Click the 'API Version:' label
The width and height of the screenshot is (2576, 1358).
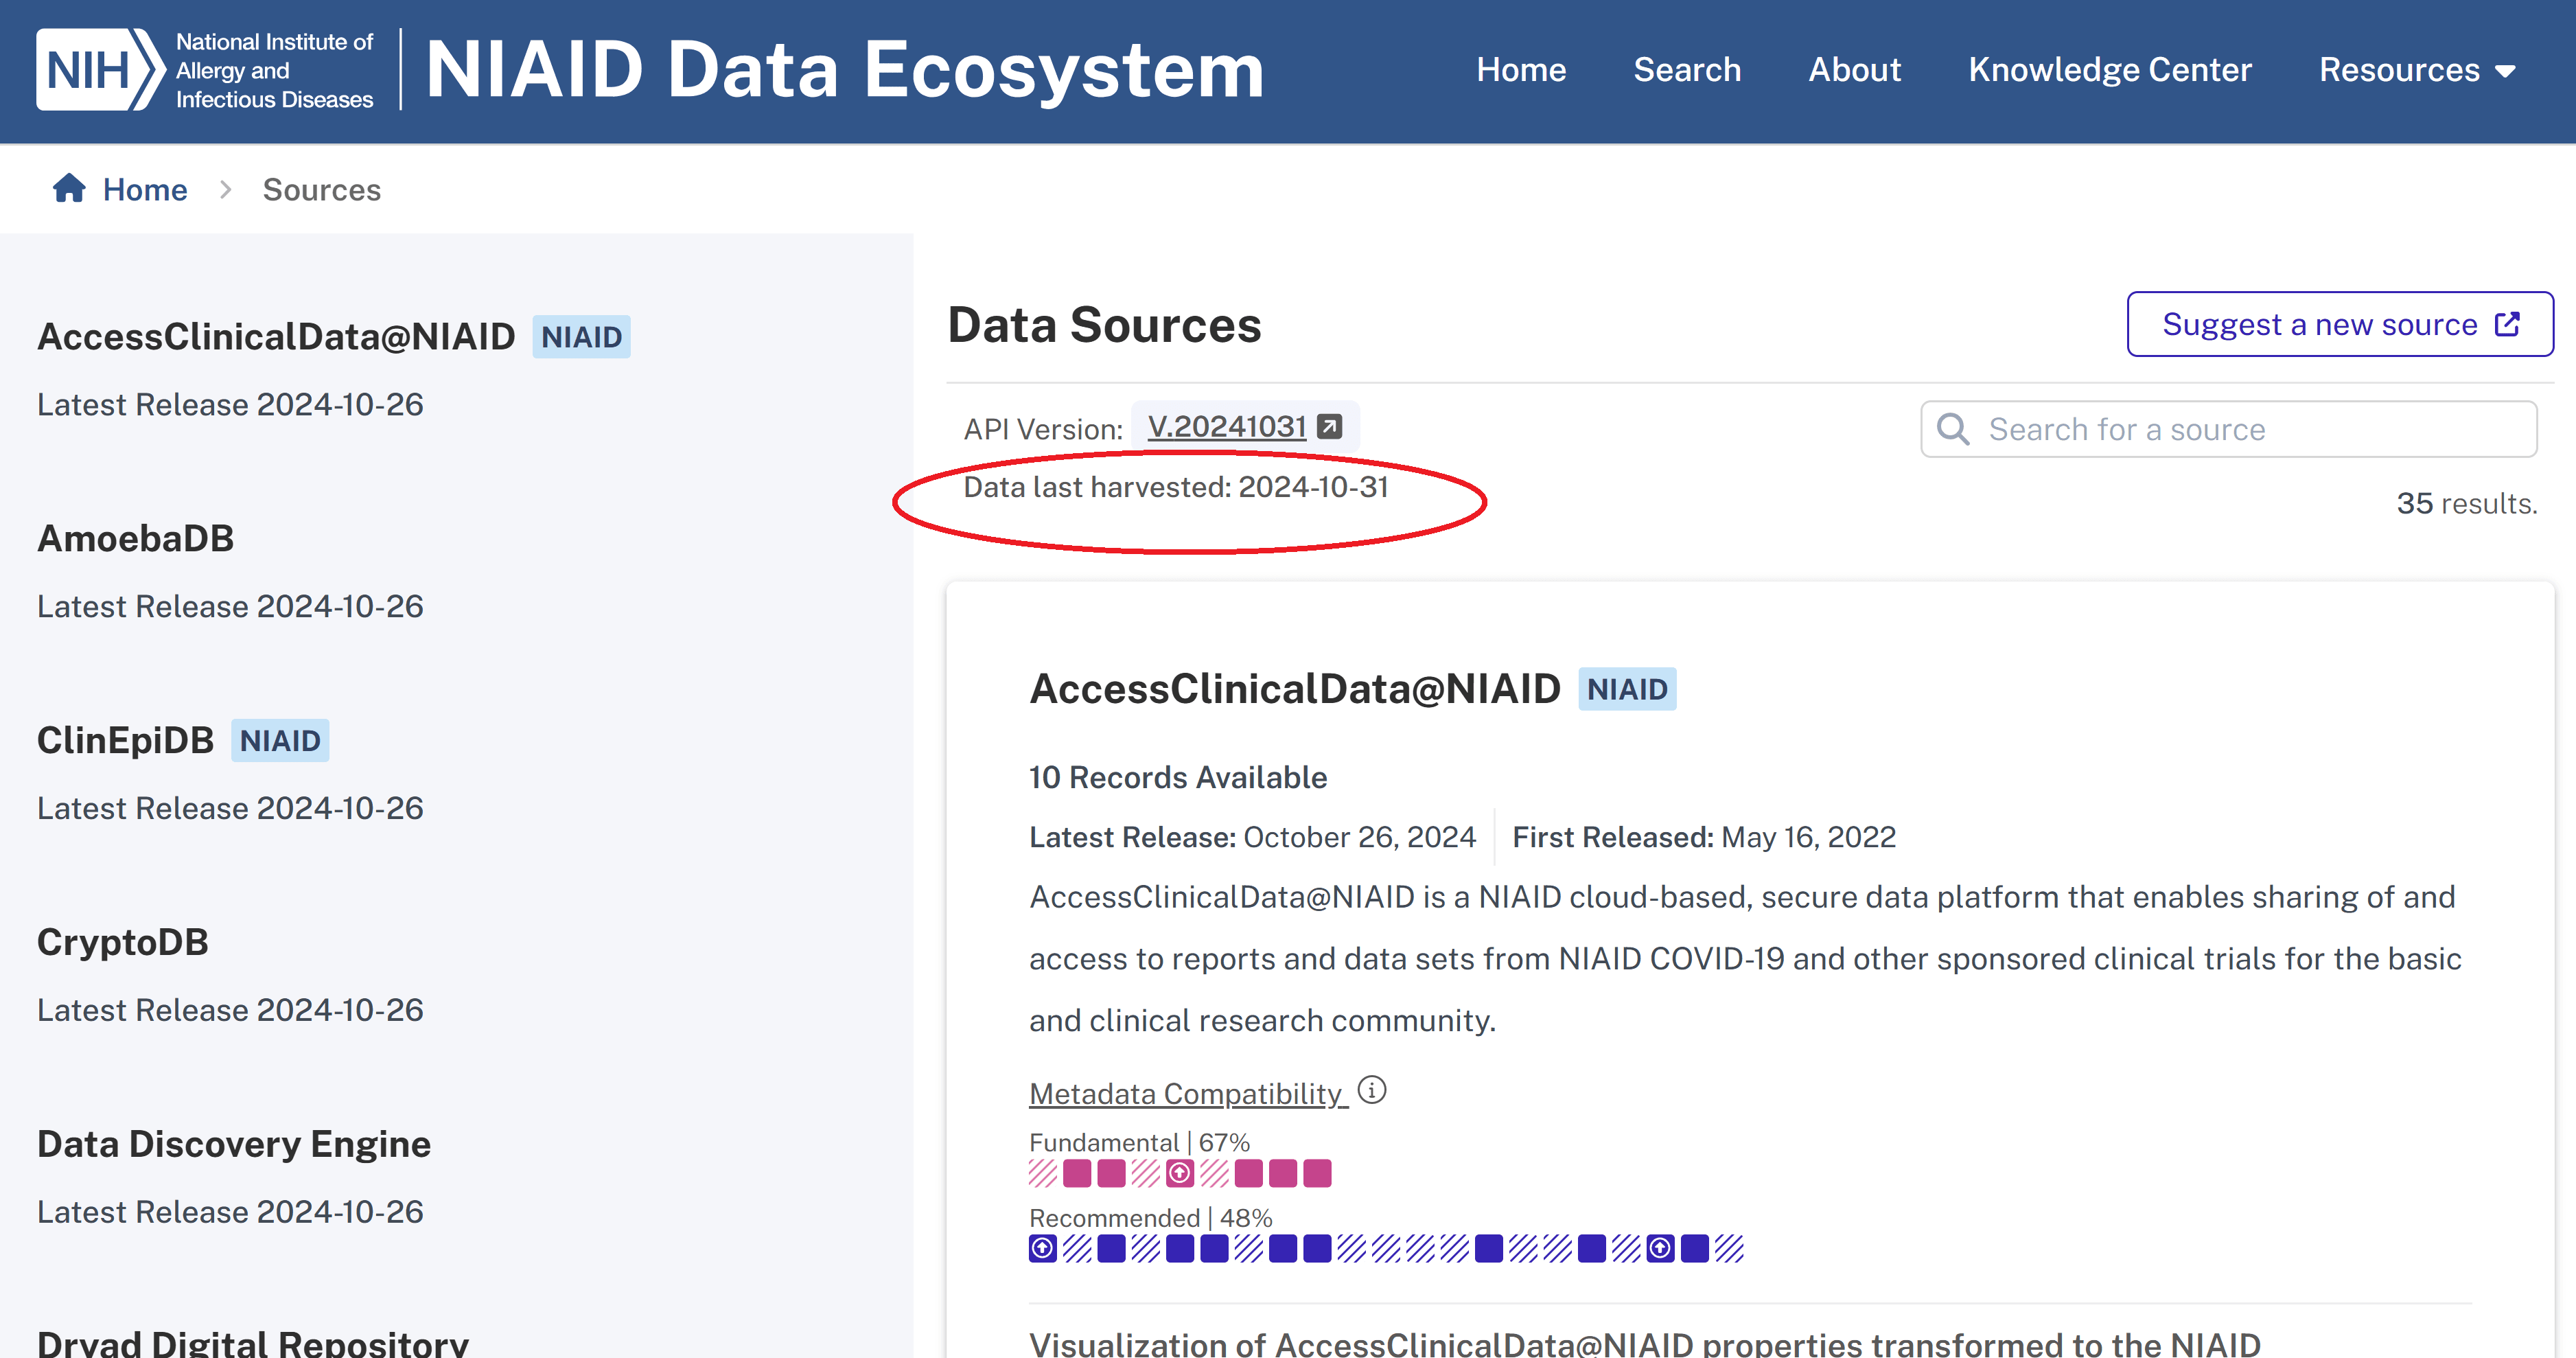pos(1043,429)
